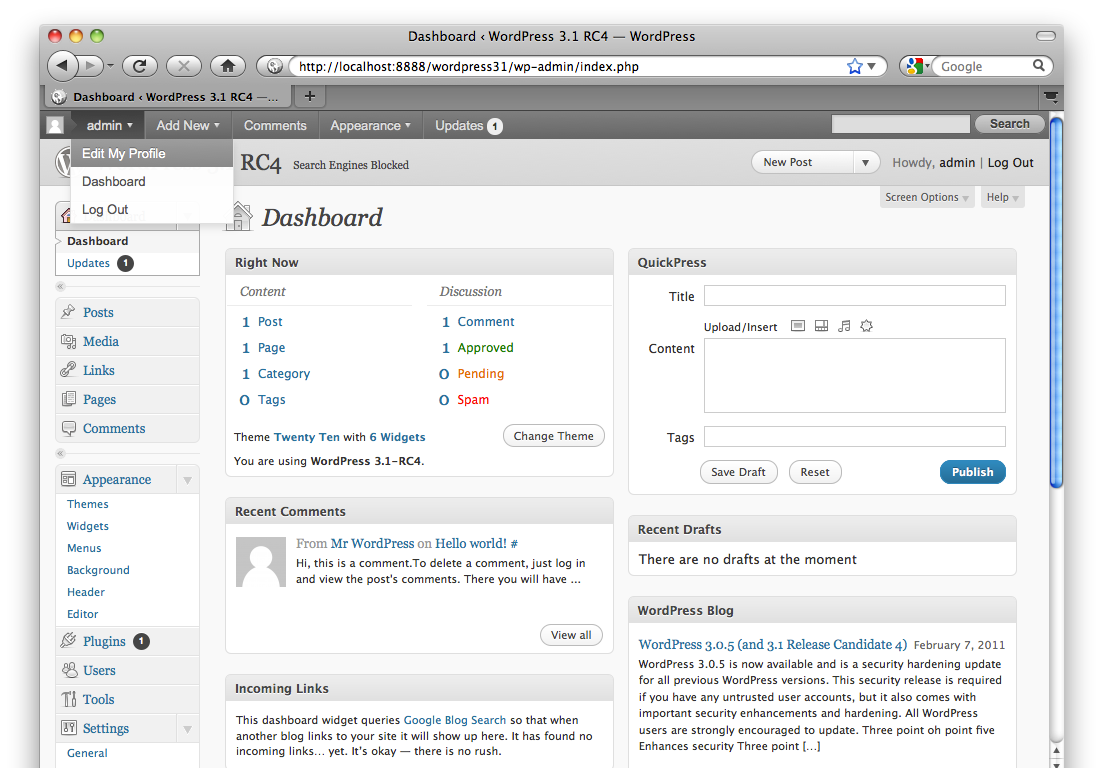The width and height of the screenshot is (1104, 768).
Task: Expand Screen Options panel
Action: tap(927, 197)
